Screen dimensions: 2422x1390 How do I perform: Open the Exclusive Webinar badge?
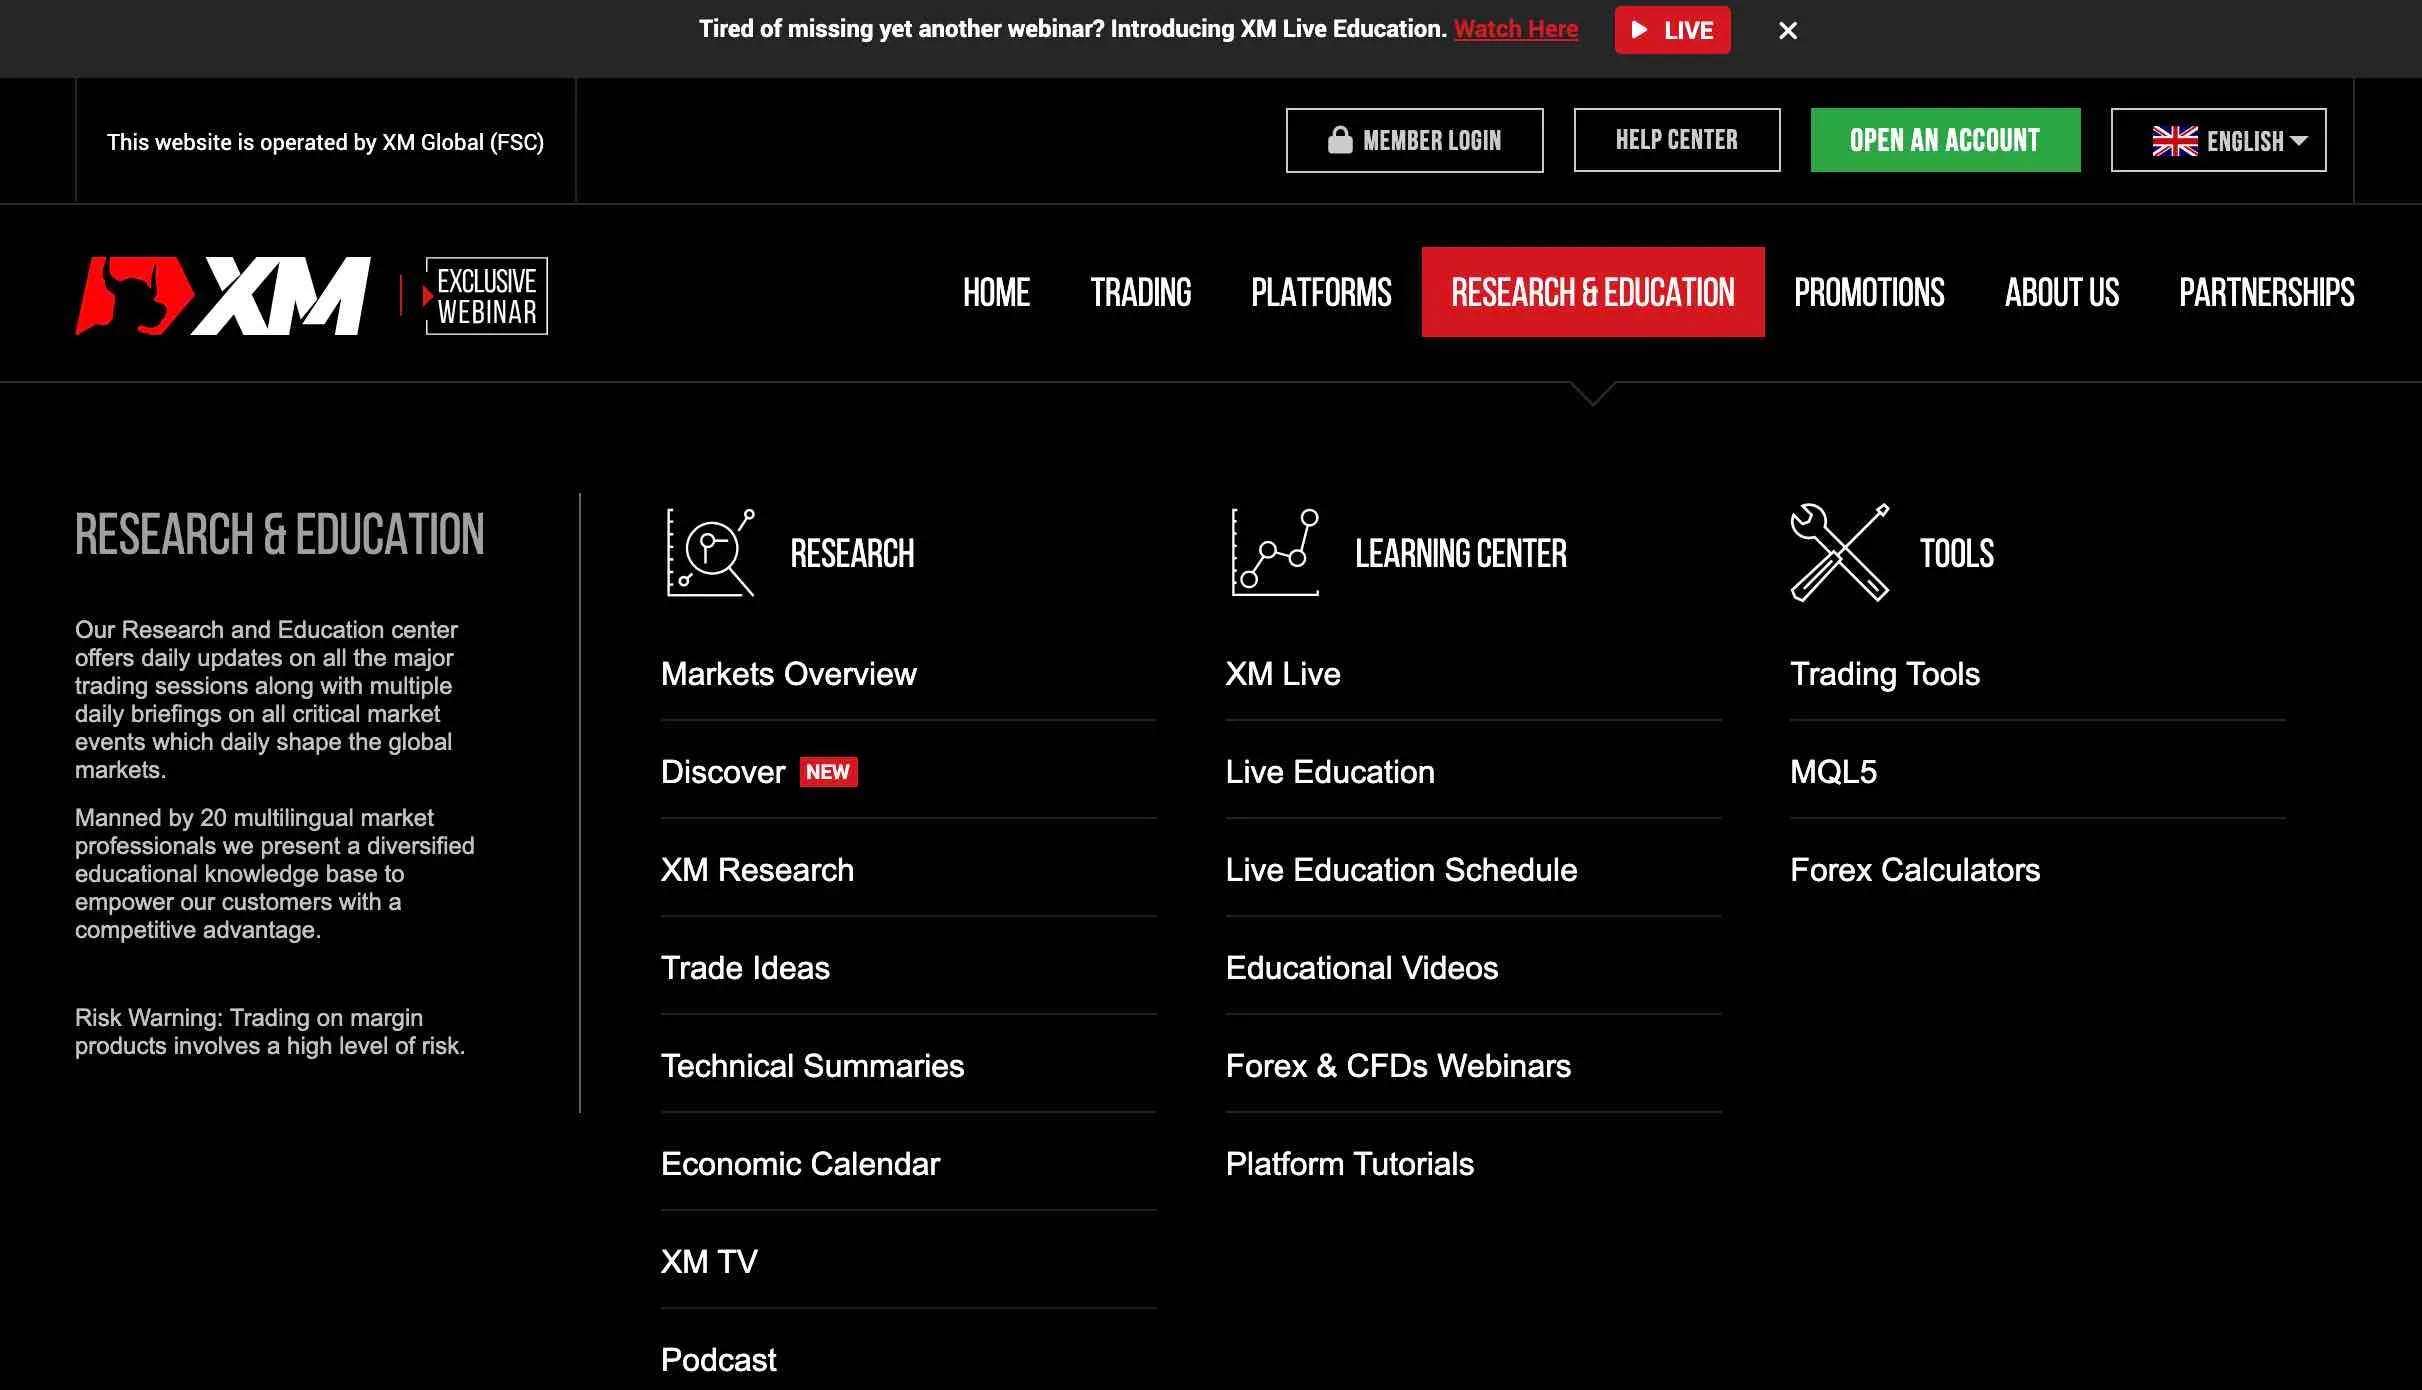click(486, 296)
